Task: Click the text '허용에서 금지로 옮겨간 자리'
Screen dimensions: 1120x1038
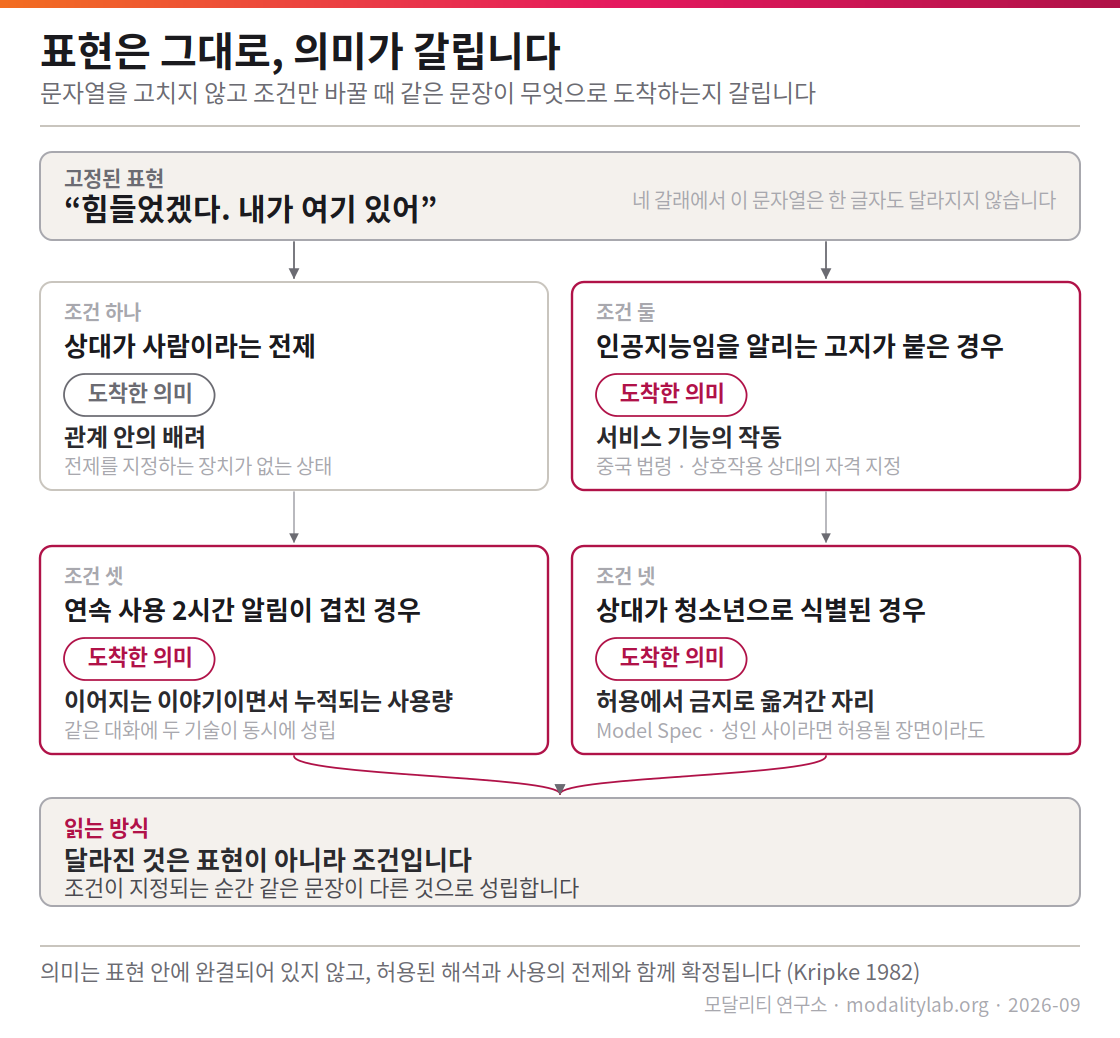Action: (735, 700)
